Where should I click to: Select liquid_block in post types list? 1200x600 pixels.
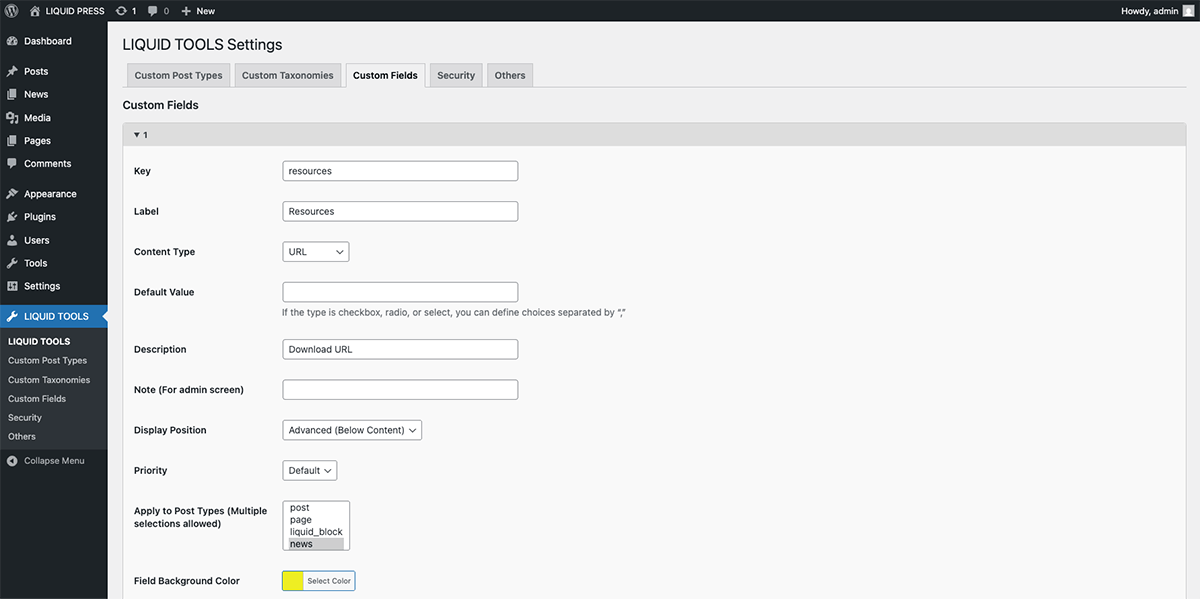(316, 532)
